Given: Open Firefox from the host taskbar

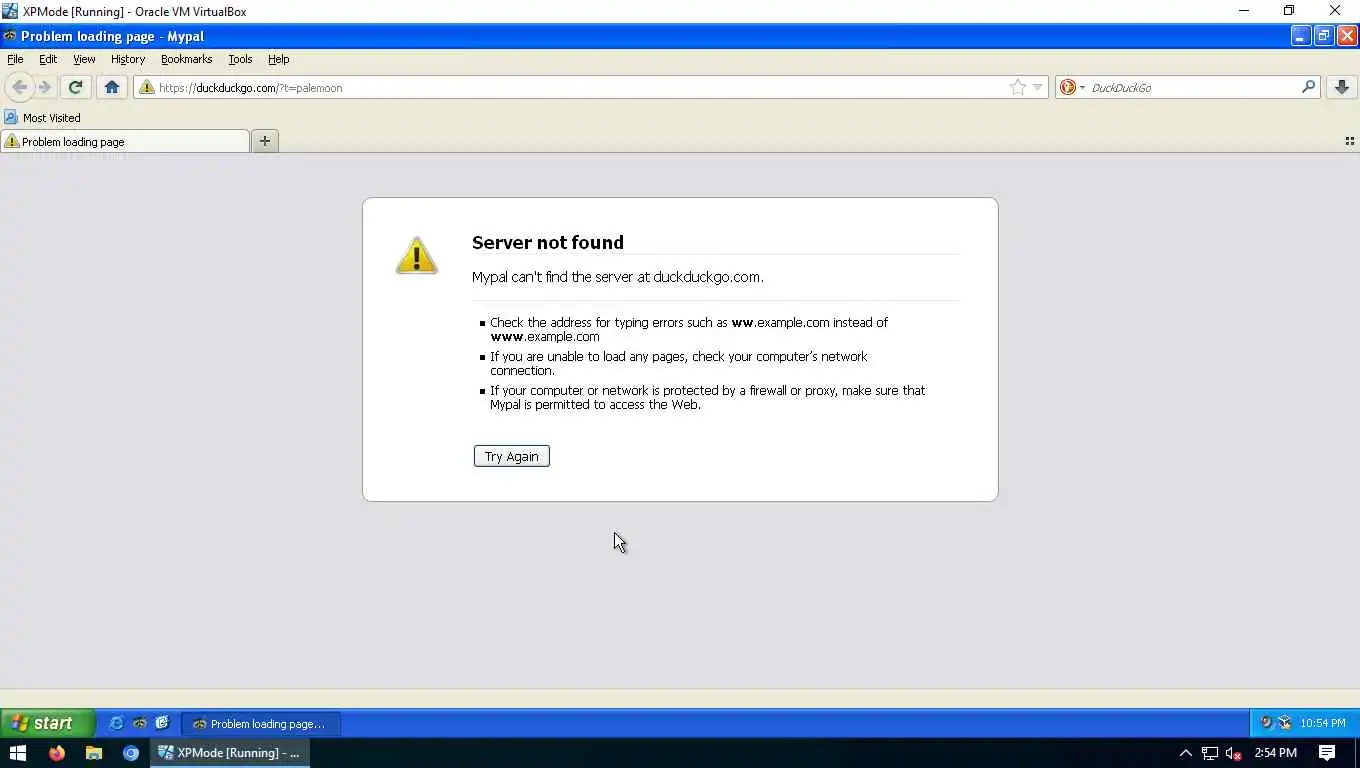Looking at the screenshot, I should pos(56,753).
